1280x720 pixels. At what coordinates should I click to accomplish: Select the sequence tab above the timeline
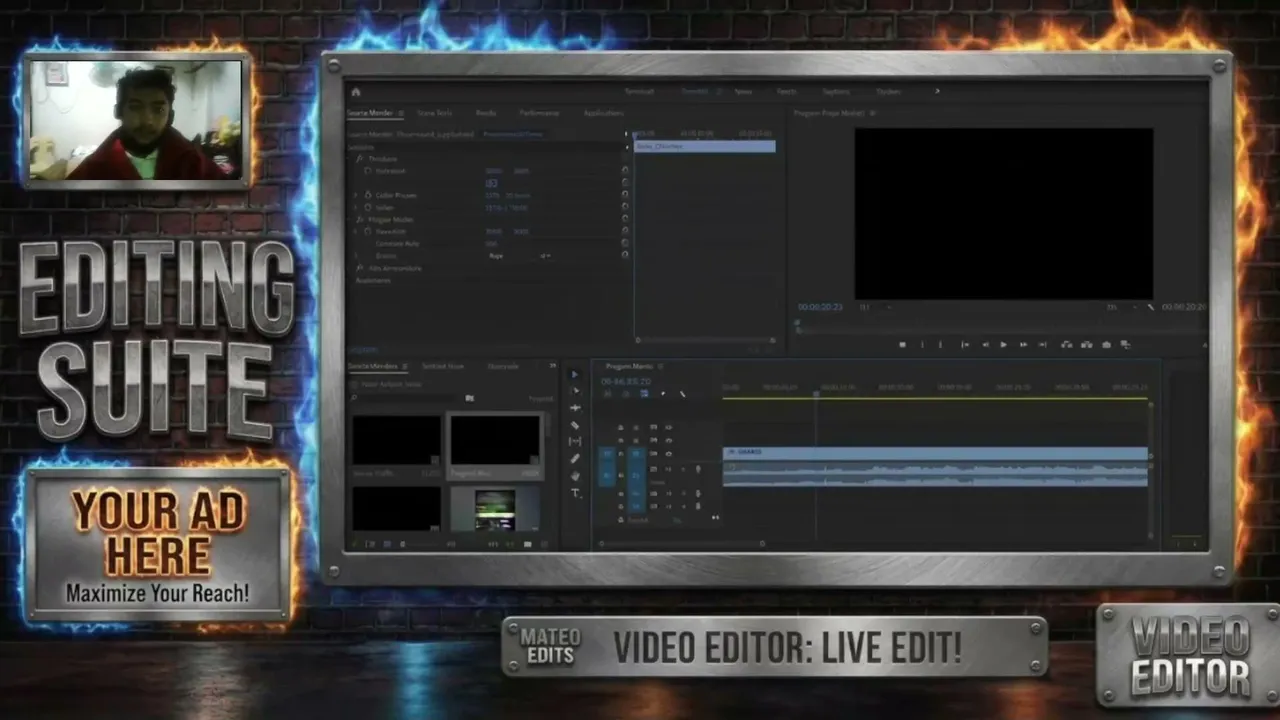tap(629, 367)
